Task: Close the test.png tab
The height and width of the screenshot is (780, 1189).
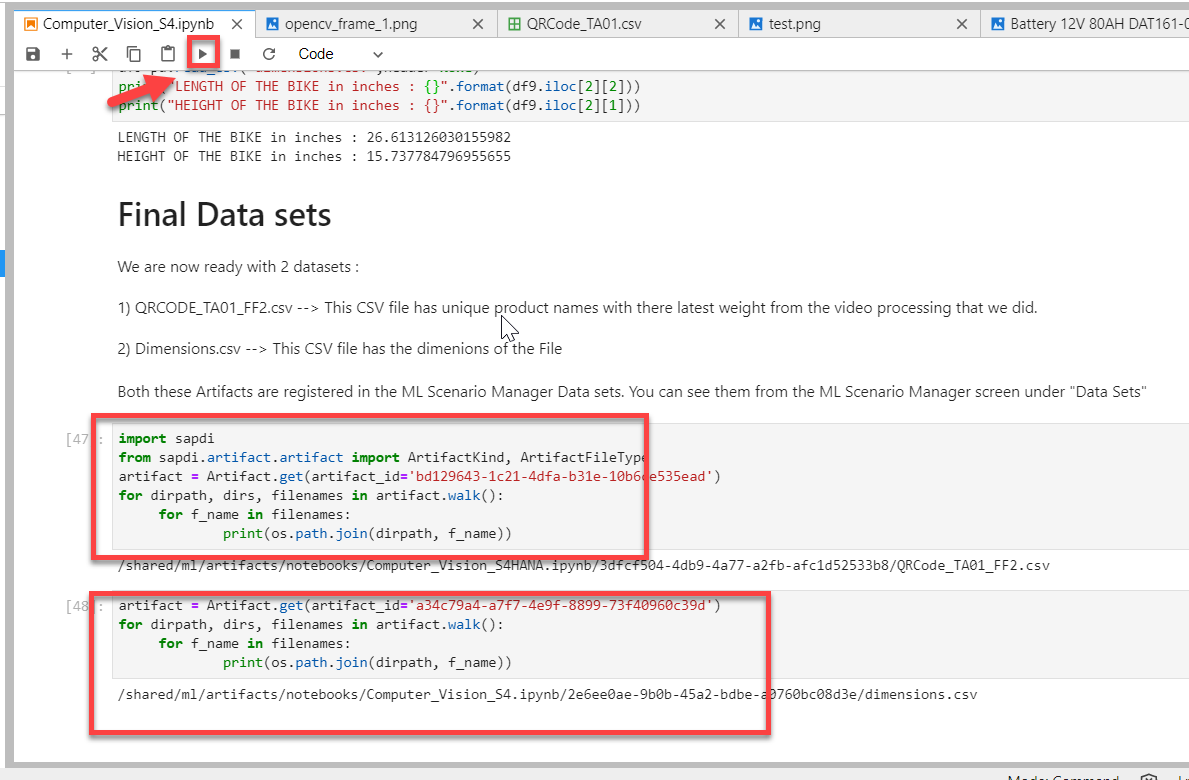Action: pos(961,24)
